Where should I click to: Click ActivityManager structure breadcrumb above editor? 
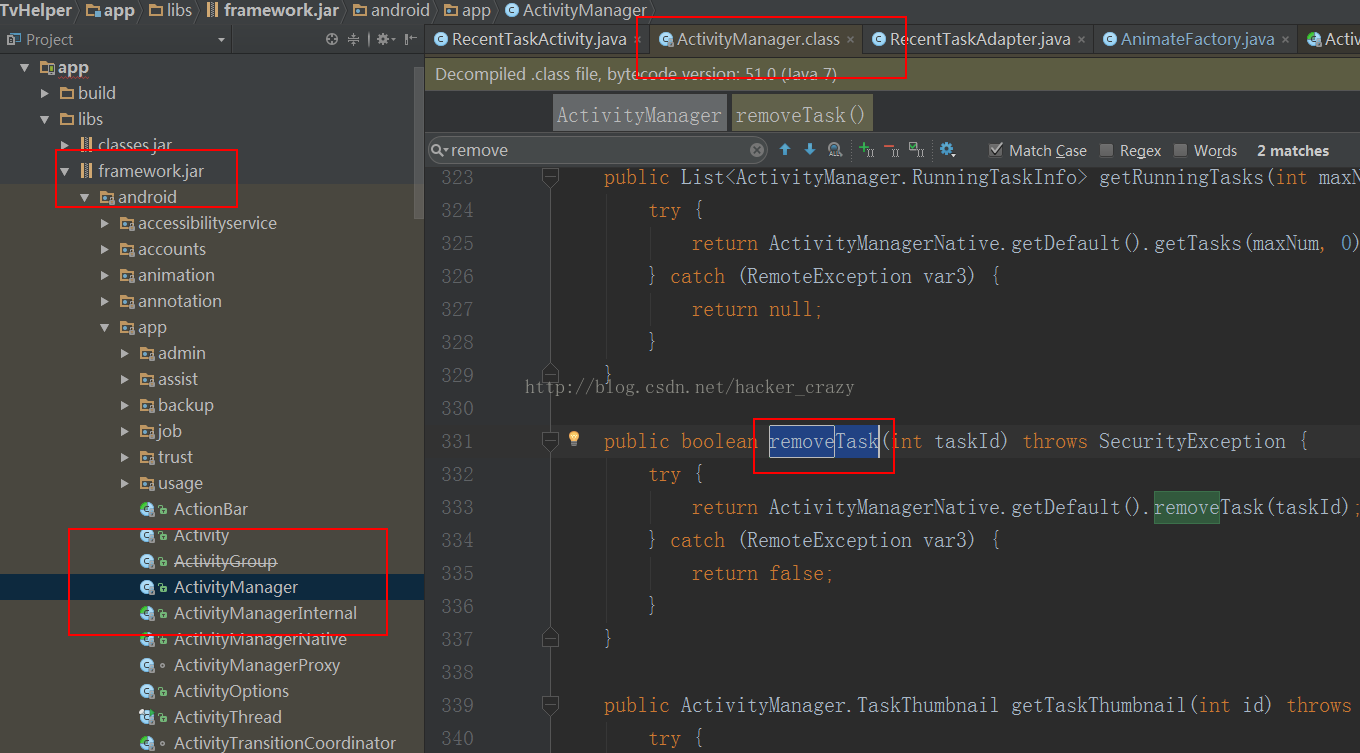coord(639,115)
